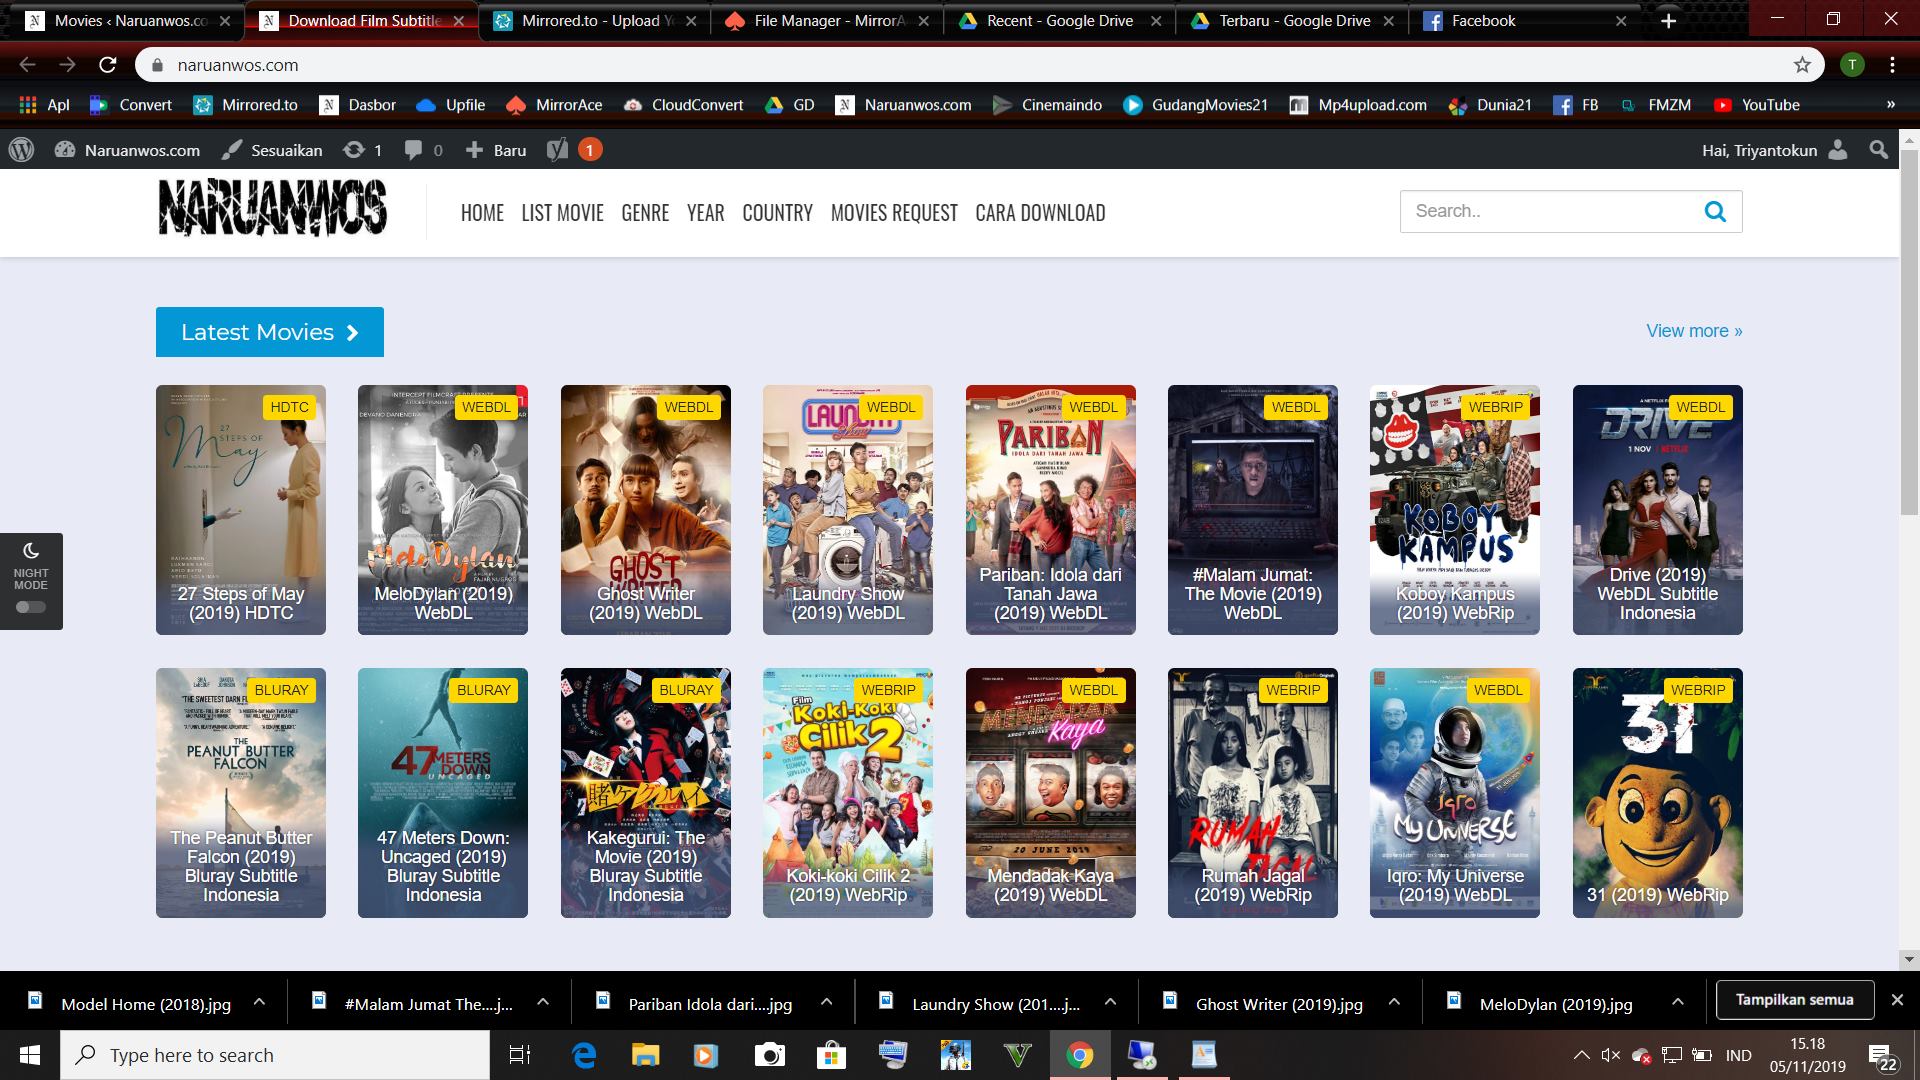The image size is (1920, 1080).
Task: Expand options for MeloDylan (2019).jpg download
Action: [x=1677, y=1001]
